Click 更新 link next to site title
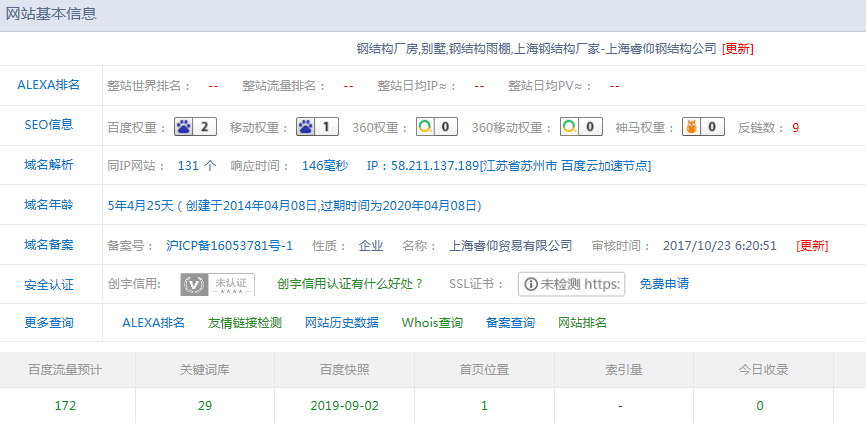866x423 pixels. [737, 49]
